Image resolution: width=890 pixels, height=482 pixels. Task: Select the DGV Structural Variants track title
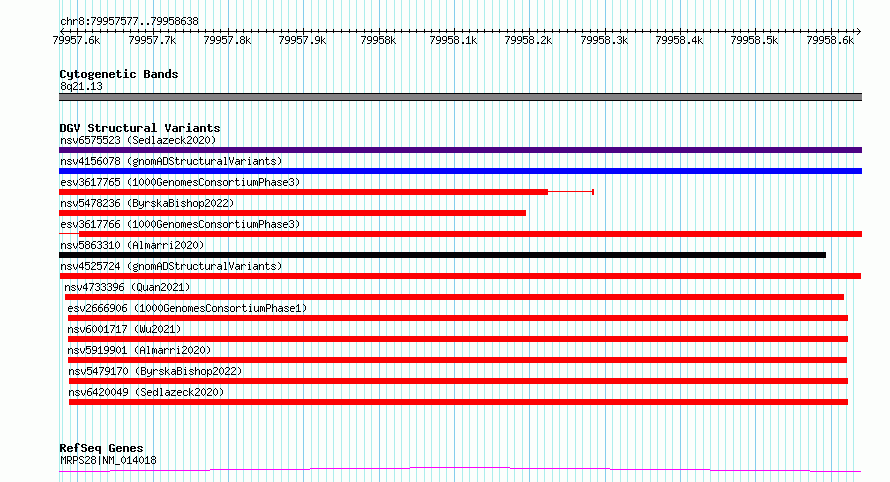(x=140, y=128)
